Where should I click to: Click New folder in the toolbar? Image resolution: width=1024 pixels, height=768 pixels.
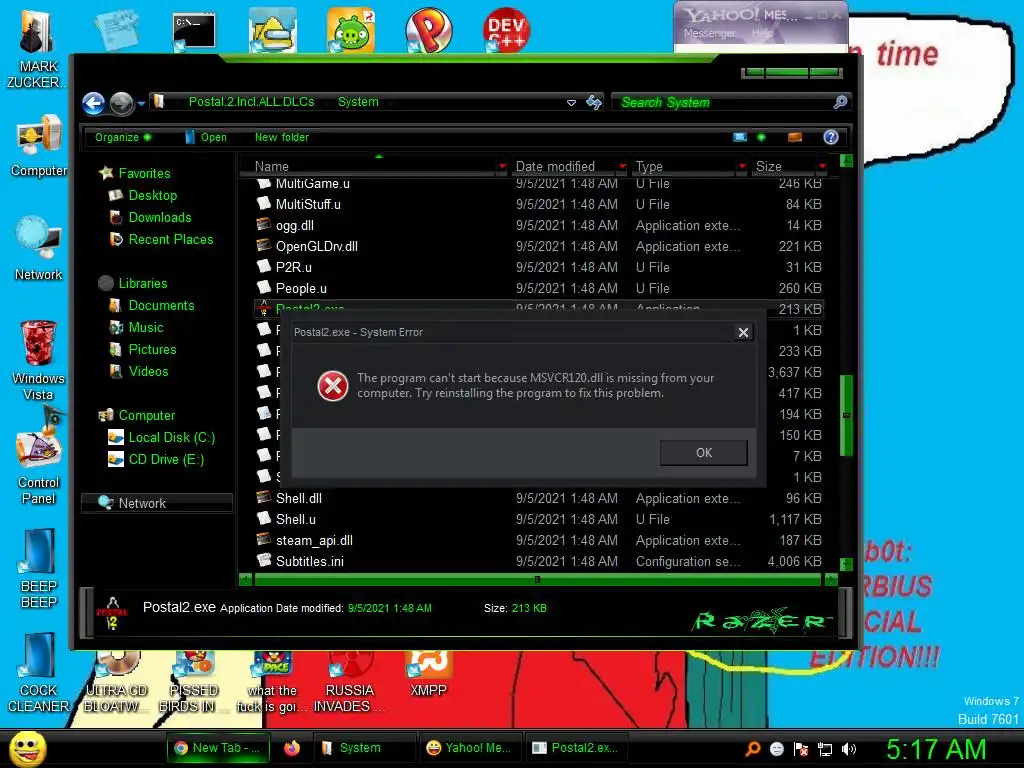pyautogui.click(x=281, y=137)
